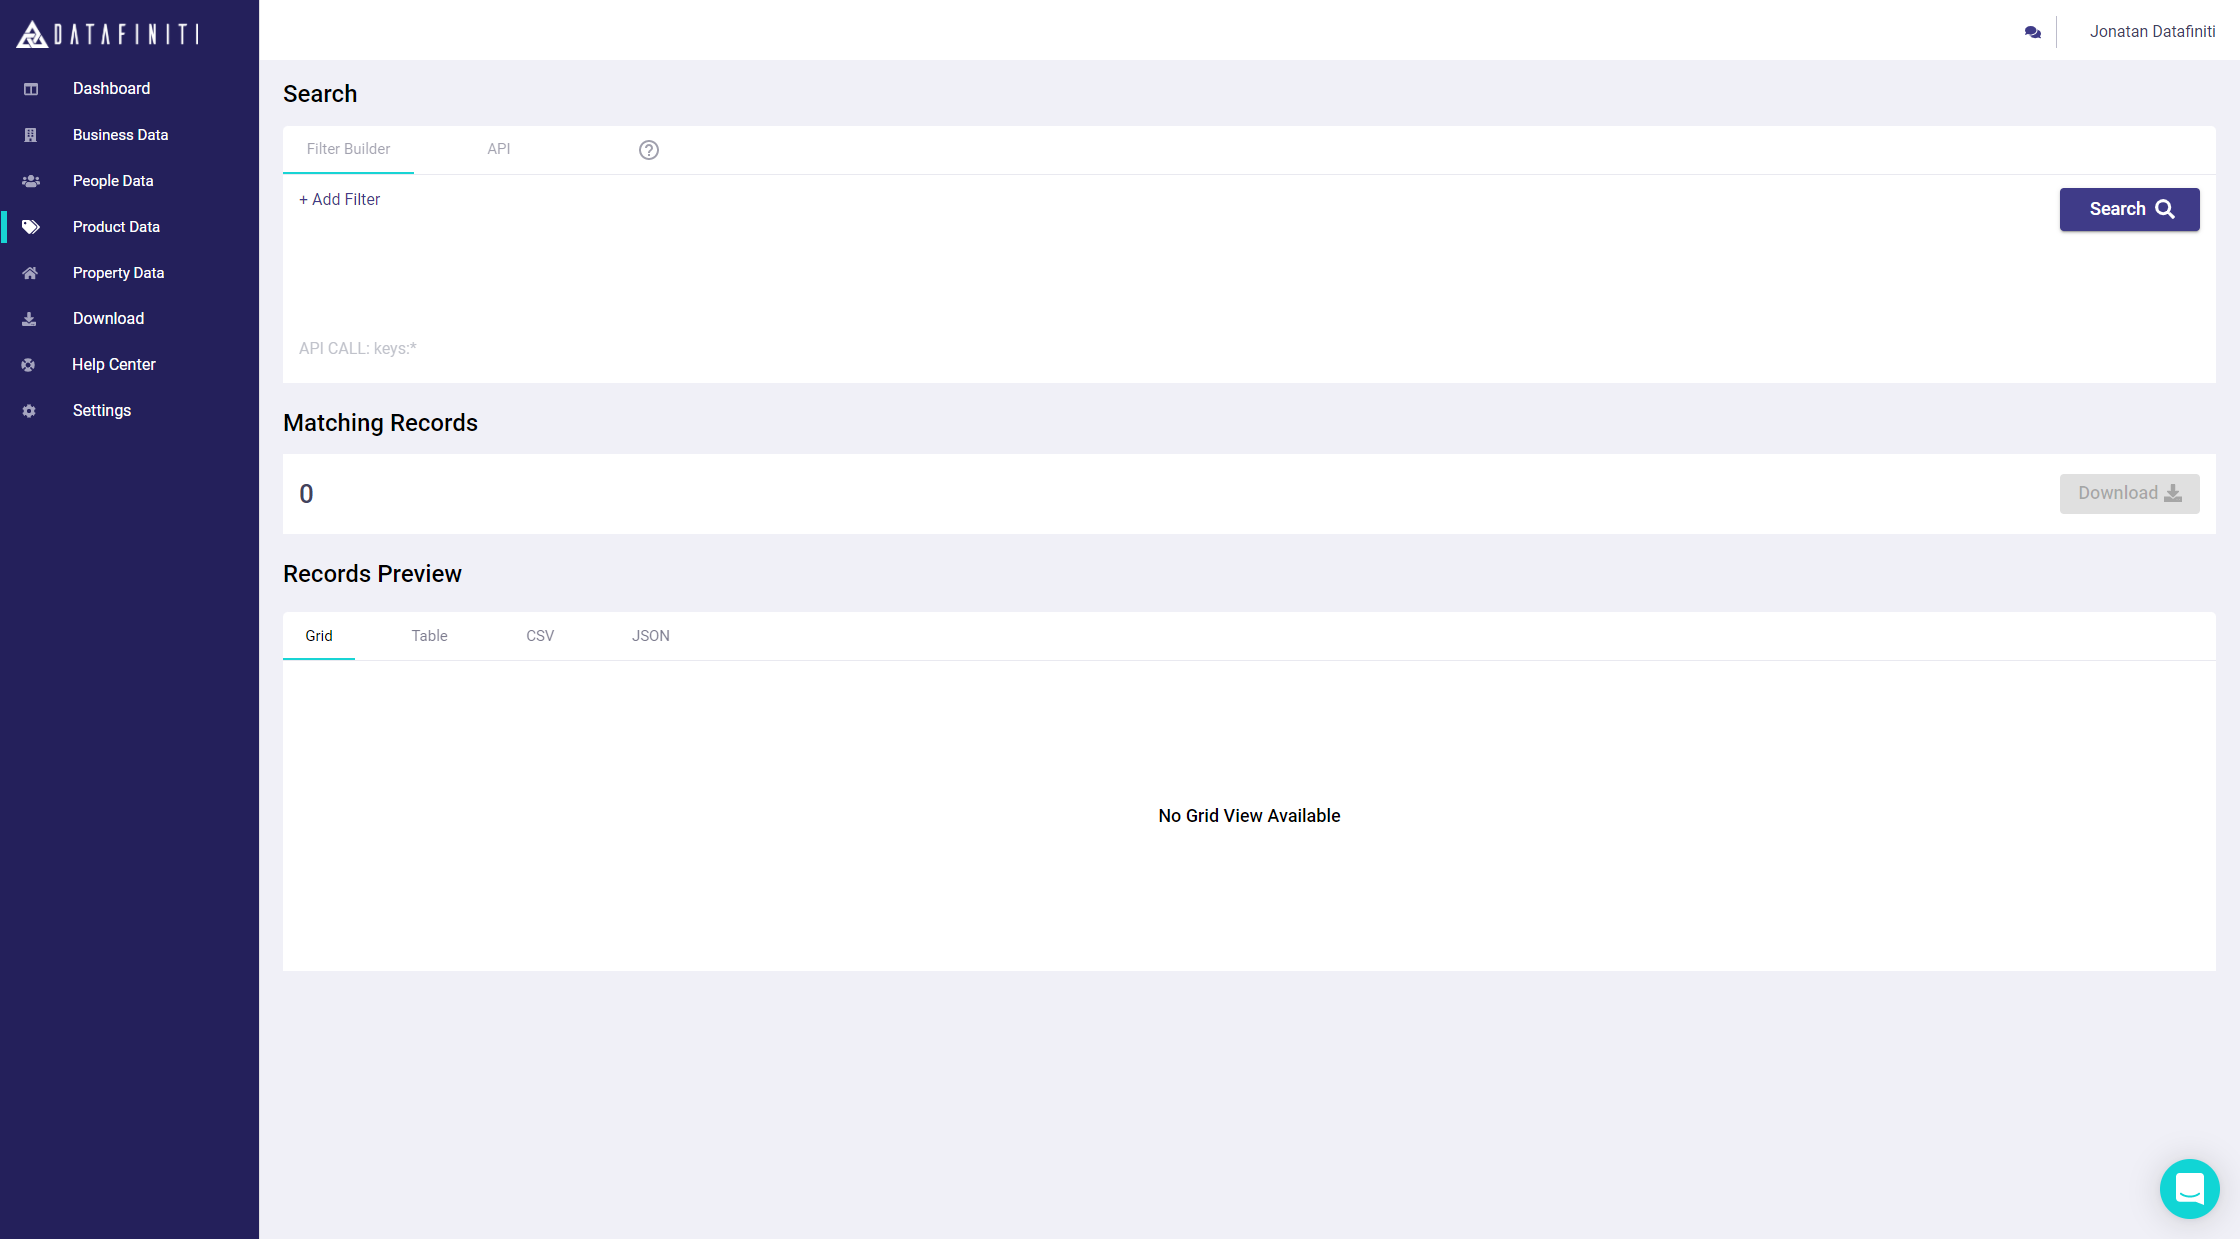Click the Business Data building icon
Screen dimensions: 2240x1239
(x=30, y=135)
